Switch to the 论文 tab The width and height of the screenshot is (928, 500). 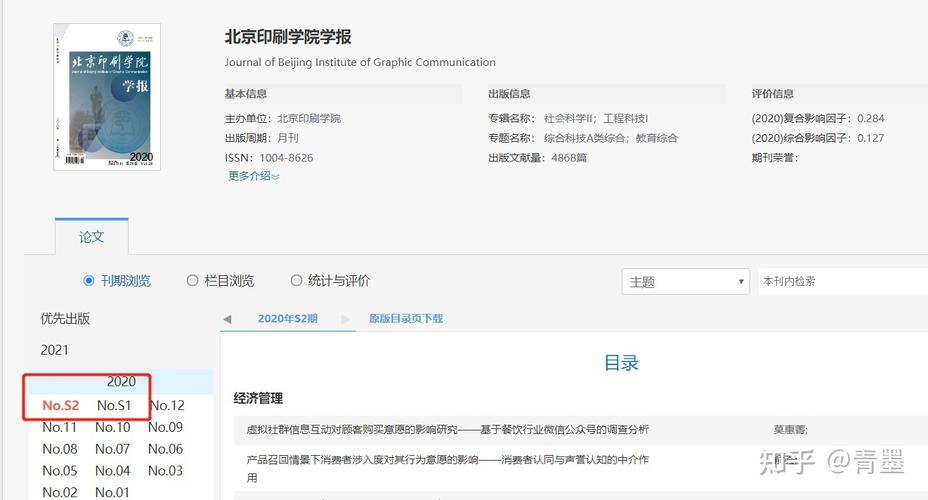[x=92, y=237]
